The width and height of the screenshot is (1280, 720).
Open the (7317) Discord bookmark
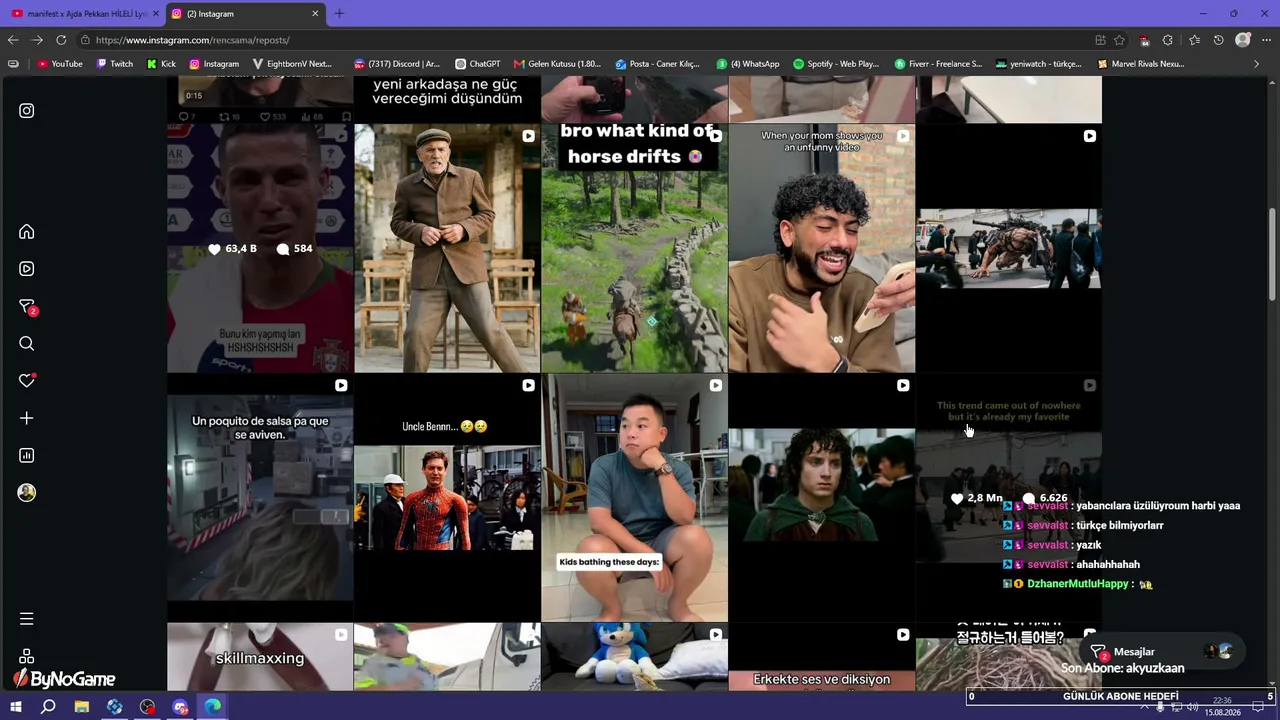tap(397, 64)
